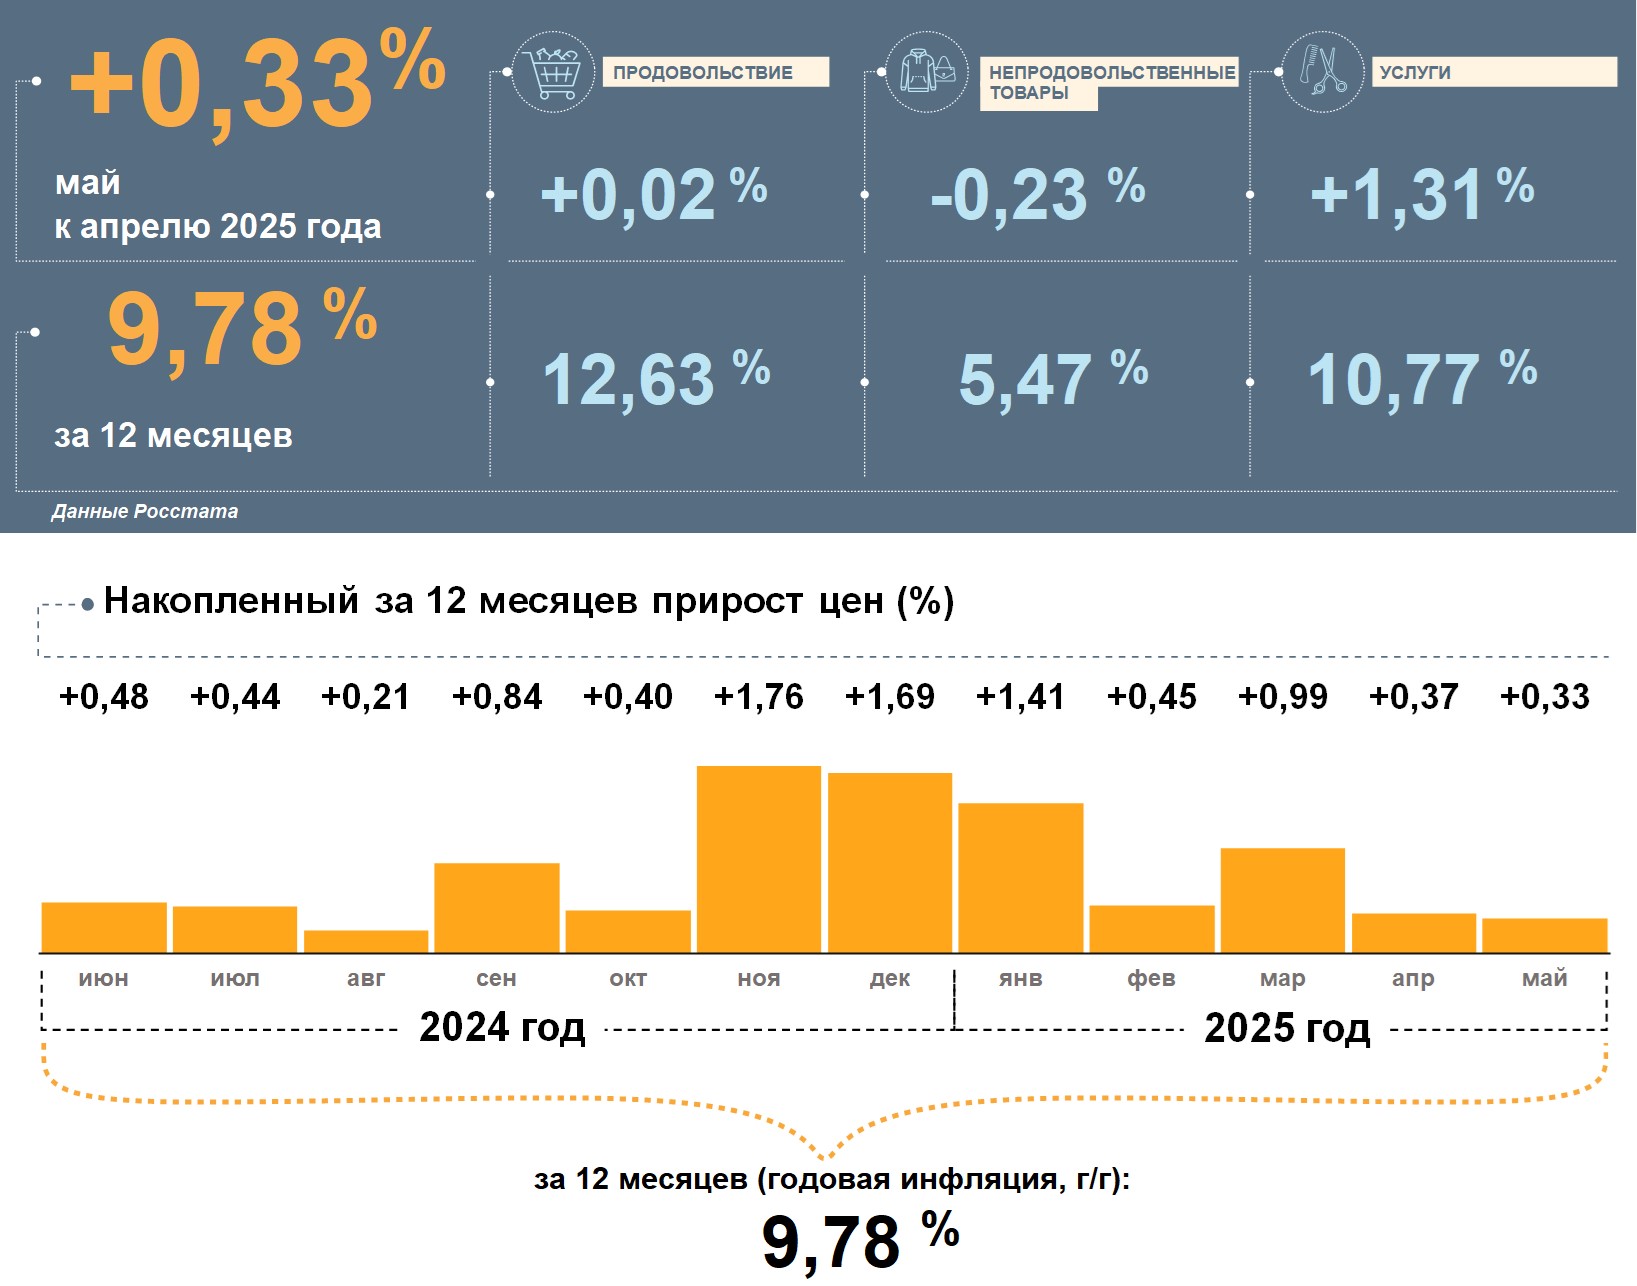Click the shopping cart food icon
This screenshot has height=1286, width=1637.
(553, 71)
